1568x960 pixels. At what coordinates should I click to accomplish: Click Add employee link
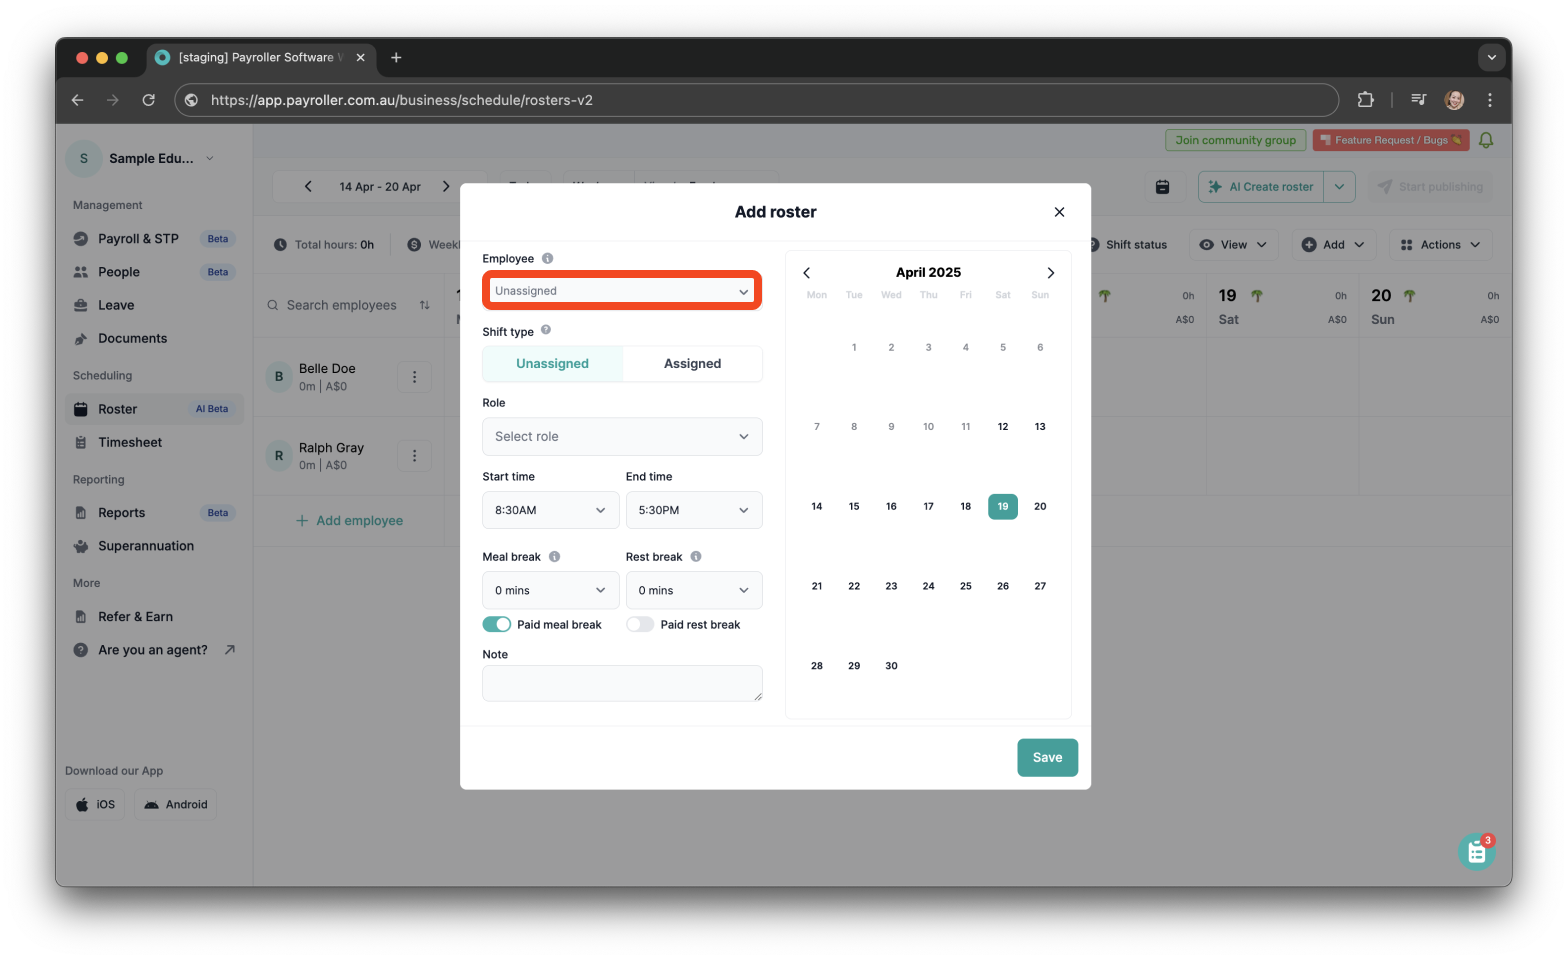(x=349, y=521)
